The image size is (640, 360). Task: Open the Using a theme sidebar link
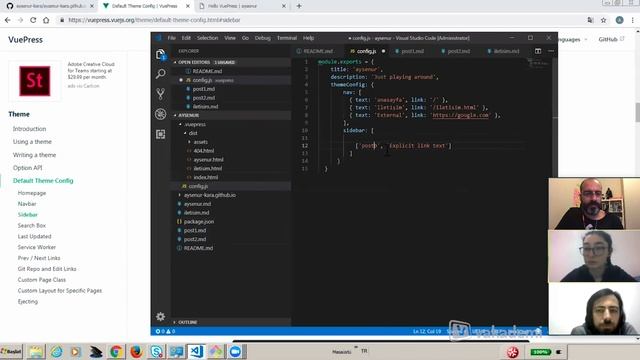click(32, 142)
